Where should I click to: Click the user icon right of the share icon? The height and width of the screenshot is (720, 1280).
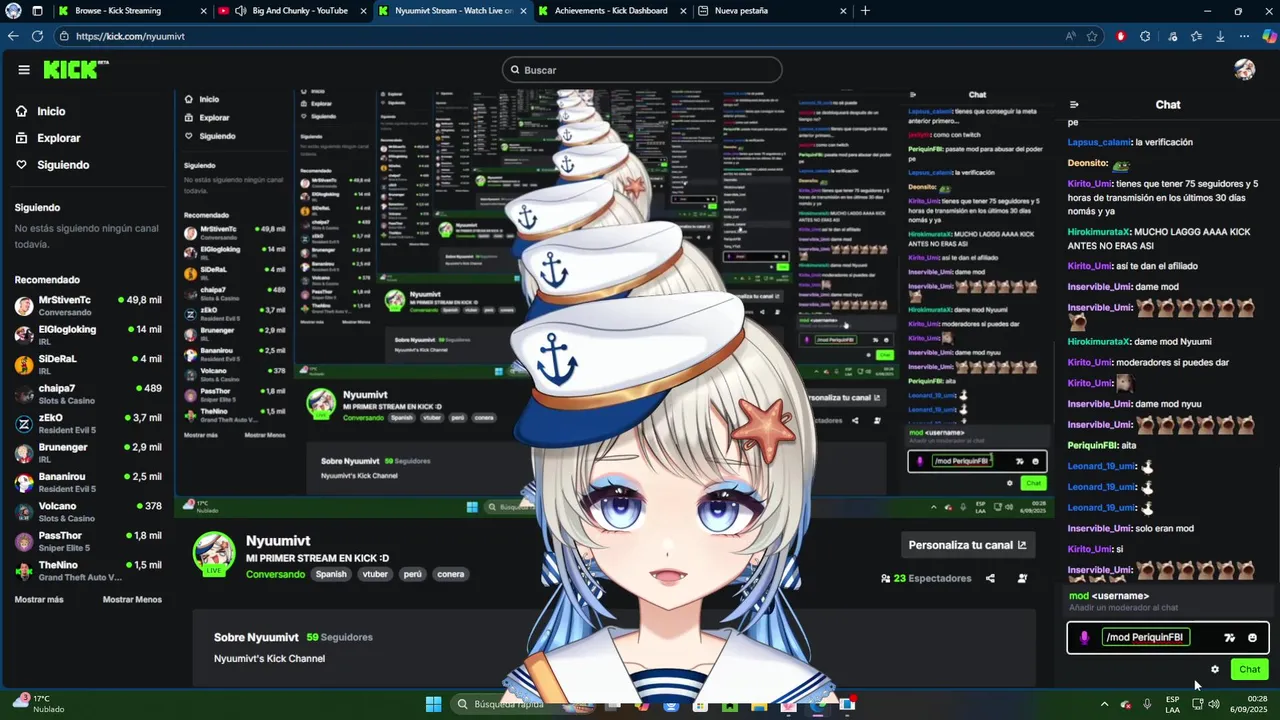tap(1022, 578)
